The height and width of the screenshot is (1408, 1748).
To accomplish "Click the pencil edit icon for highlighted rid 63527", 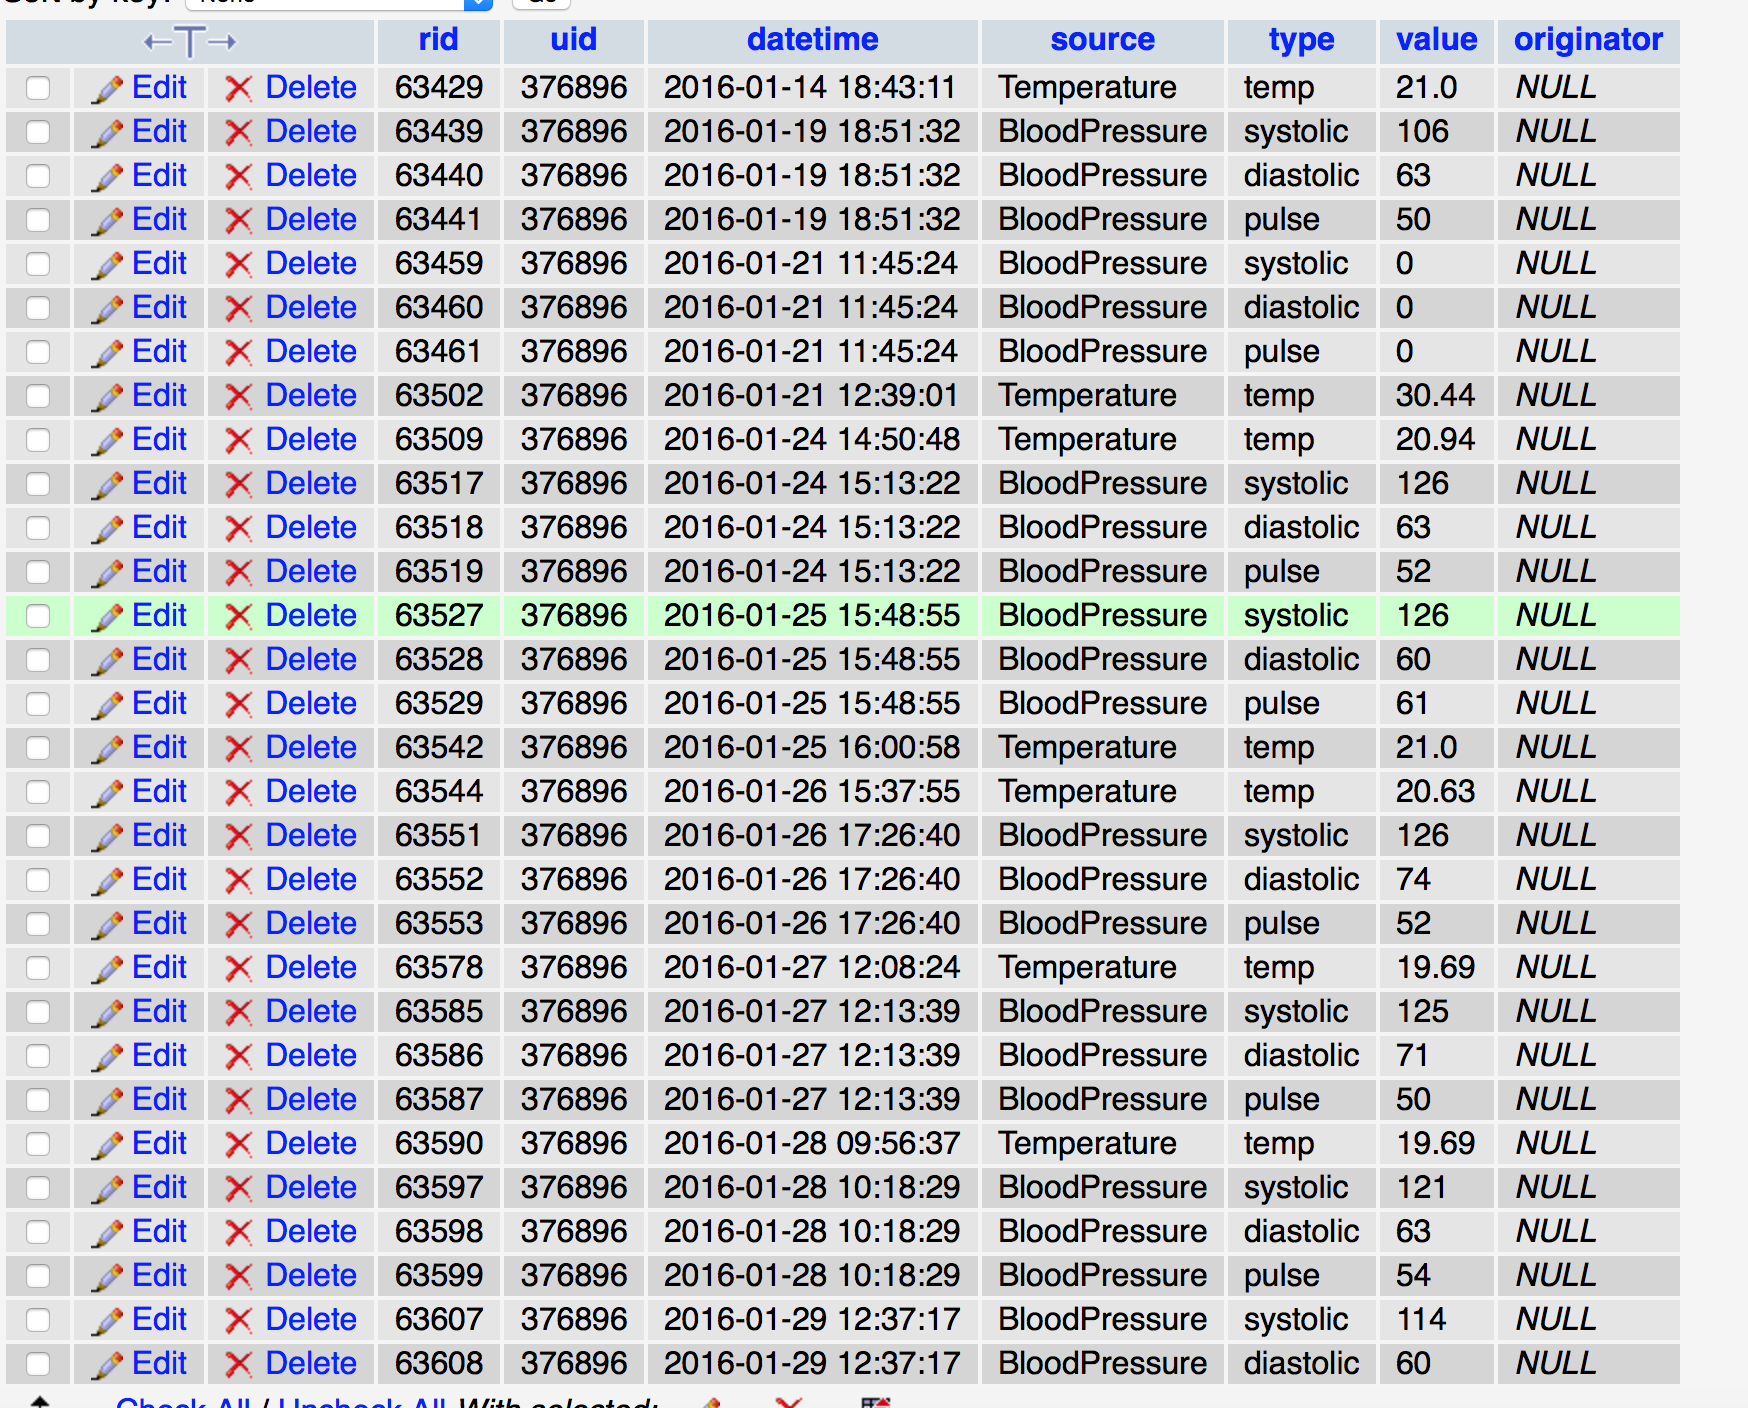I will [x=107, y=617].
